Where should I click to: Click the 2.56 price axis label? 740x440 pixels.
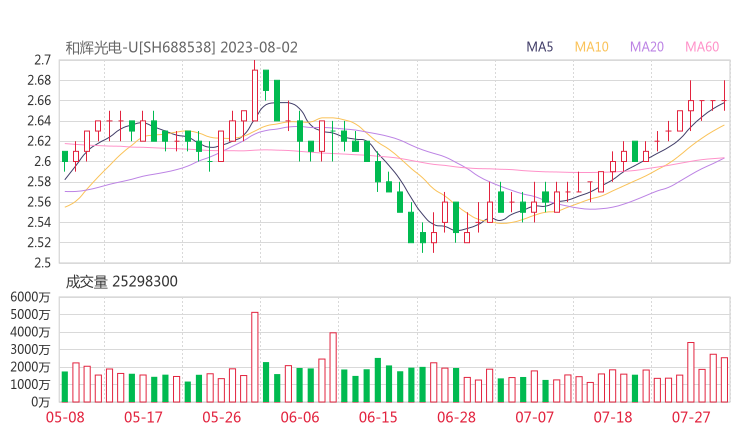(39, 202)
